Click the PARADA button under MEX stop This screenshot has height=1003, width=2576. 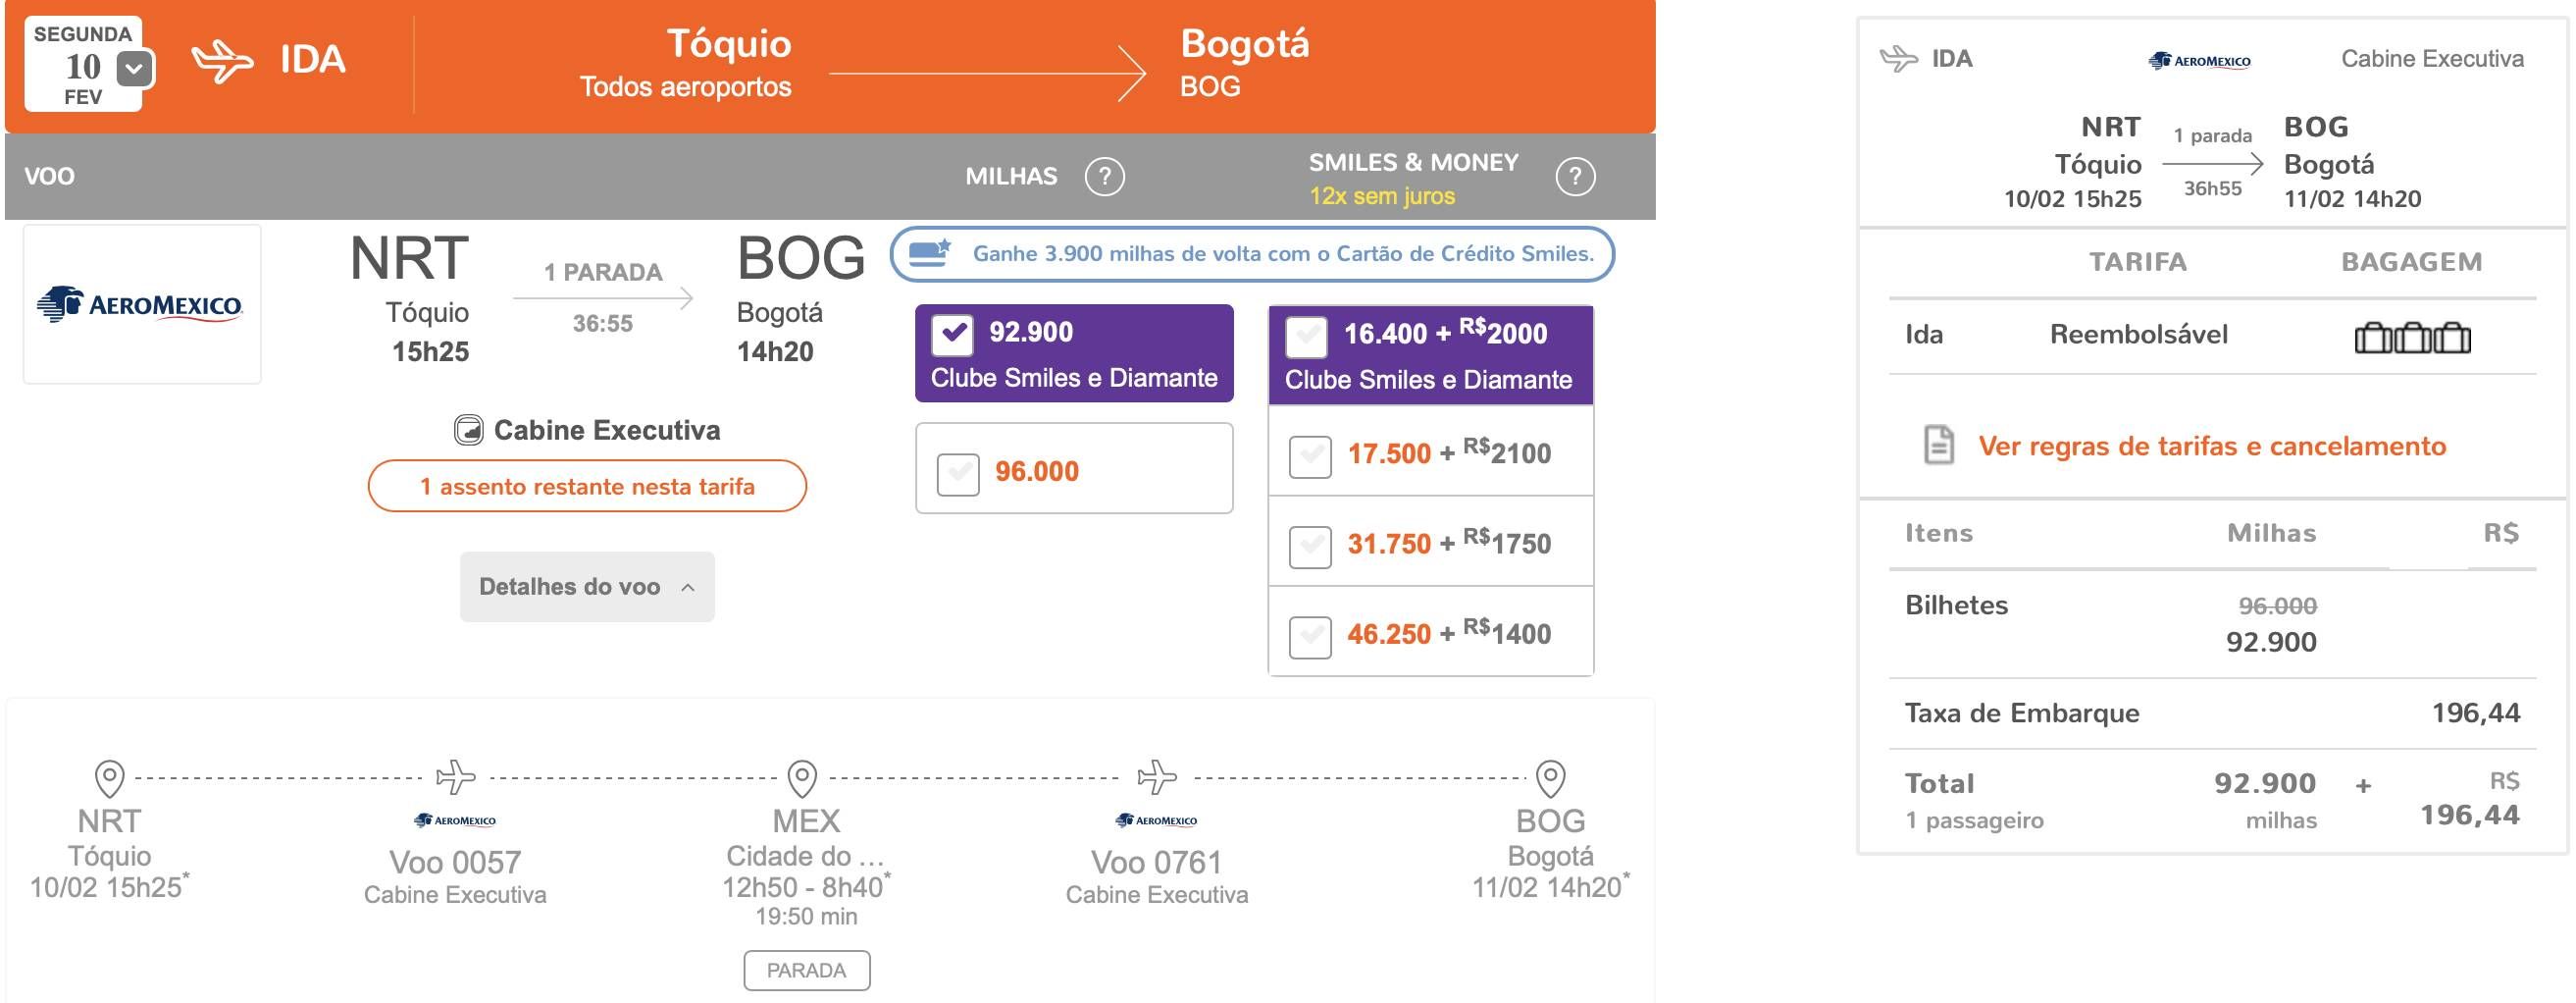click(x=806, y=970)
